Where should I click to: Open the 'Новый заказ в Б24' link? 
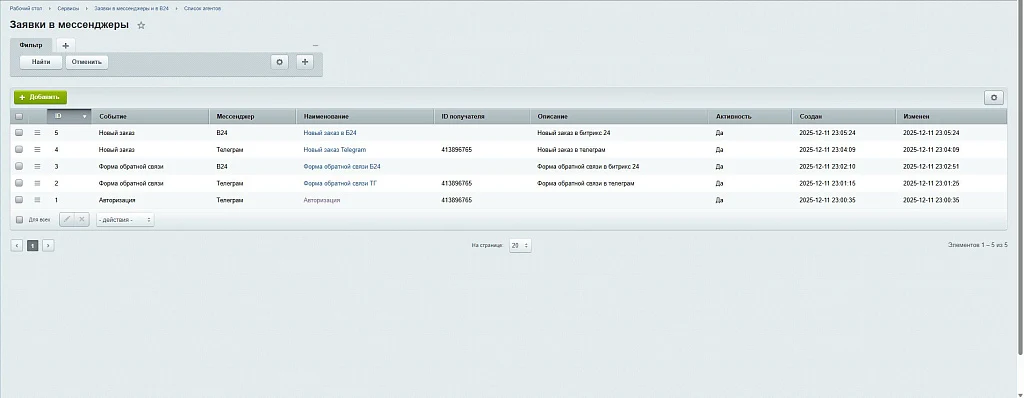(x=330, y=133)
